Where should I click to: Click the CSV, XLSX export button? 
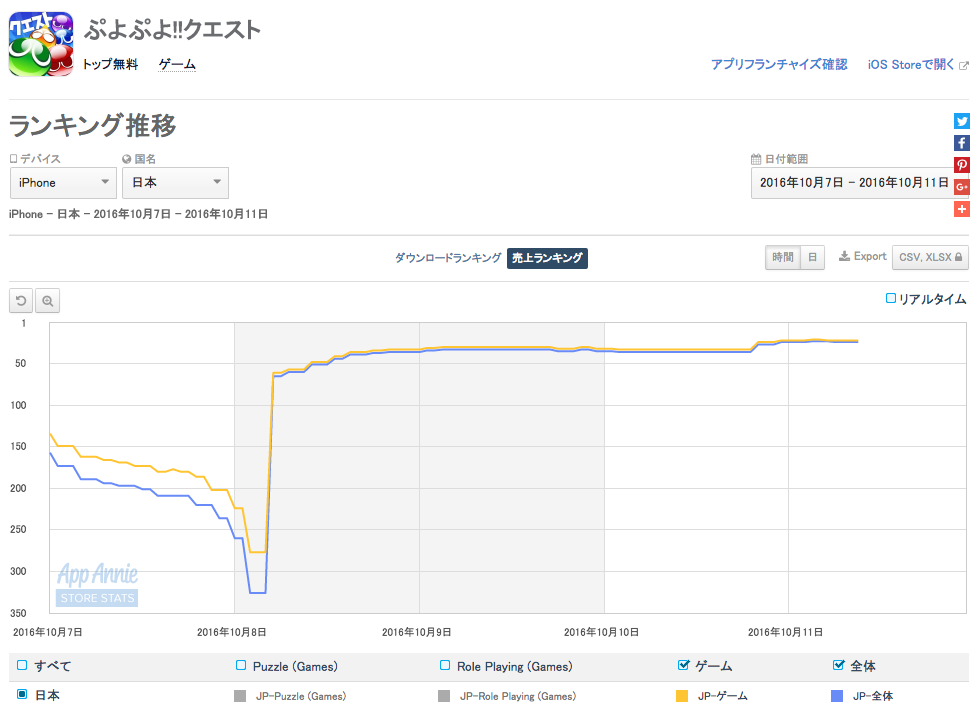[x=930, y=257]
